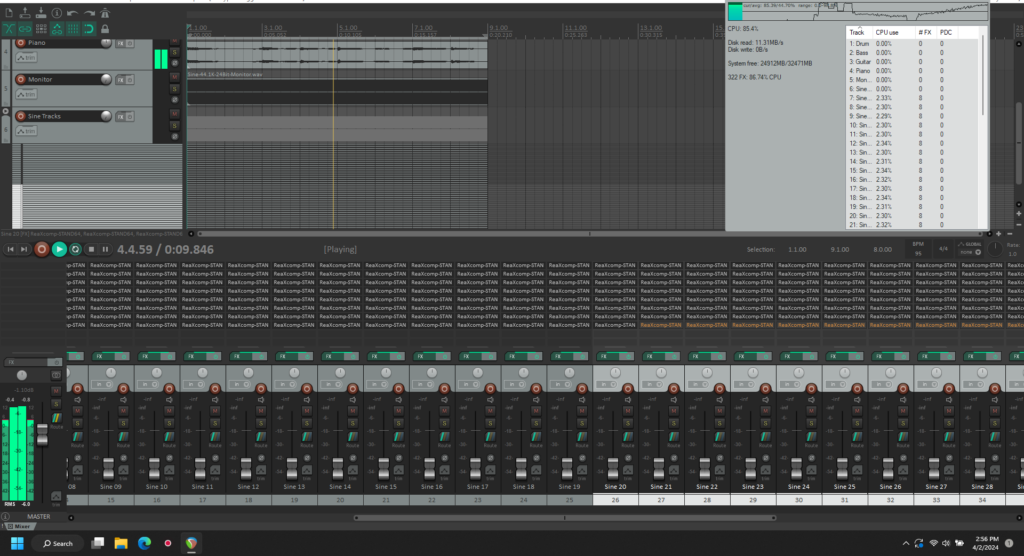Screen dimensions: 1024x556
Task: Click Sine 21 pan knob
Action: click(661, 372)
